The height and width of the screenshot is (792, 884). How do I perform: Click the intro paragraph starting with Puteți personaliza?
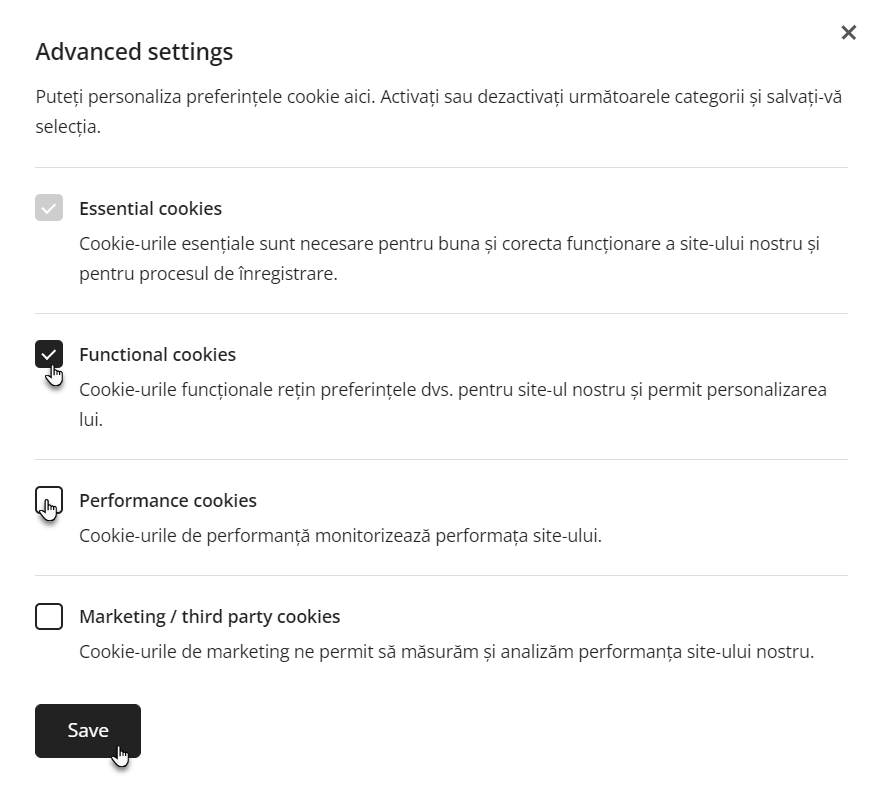coord(439,112)
